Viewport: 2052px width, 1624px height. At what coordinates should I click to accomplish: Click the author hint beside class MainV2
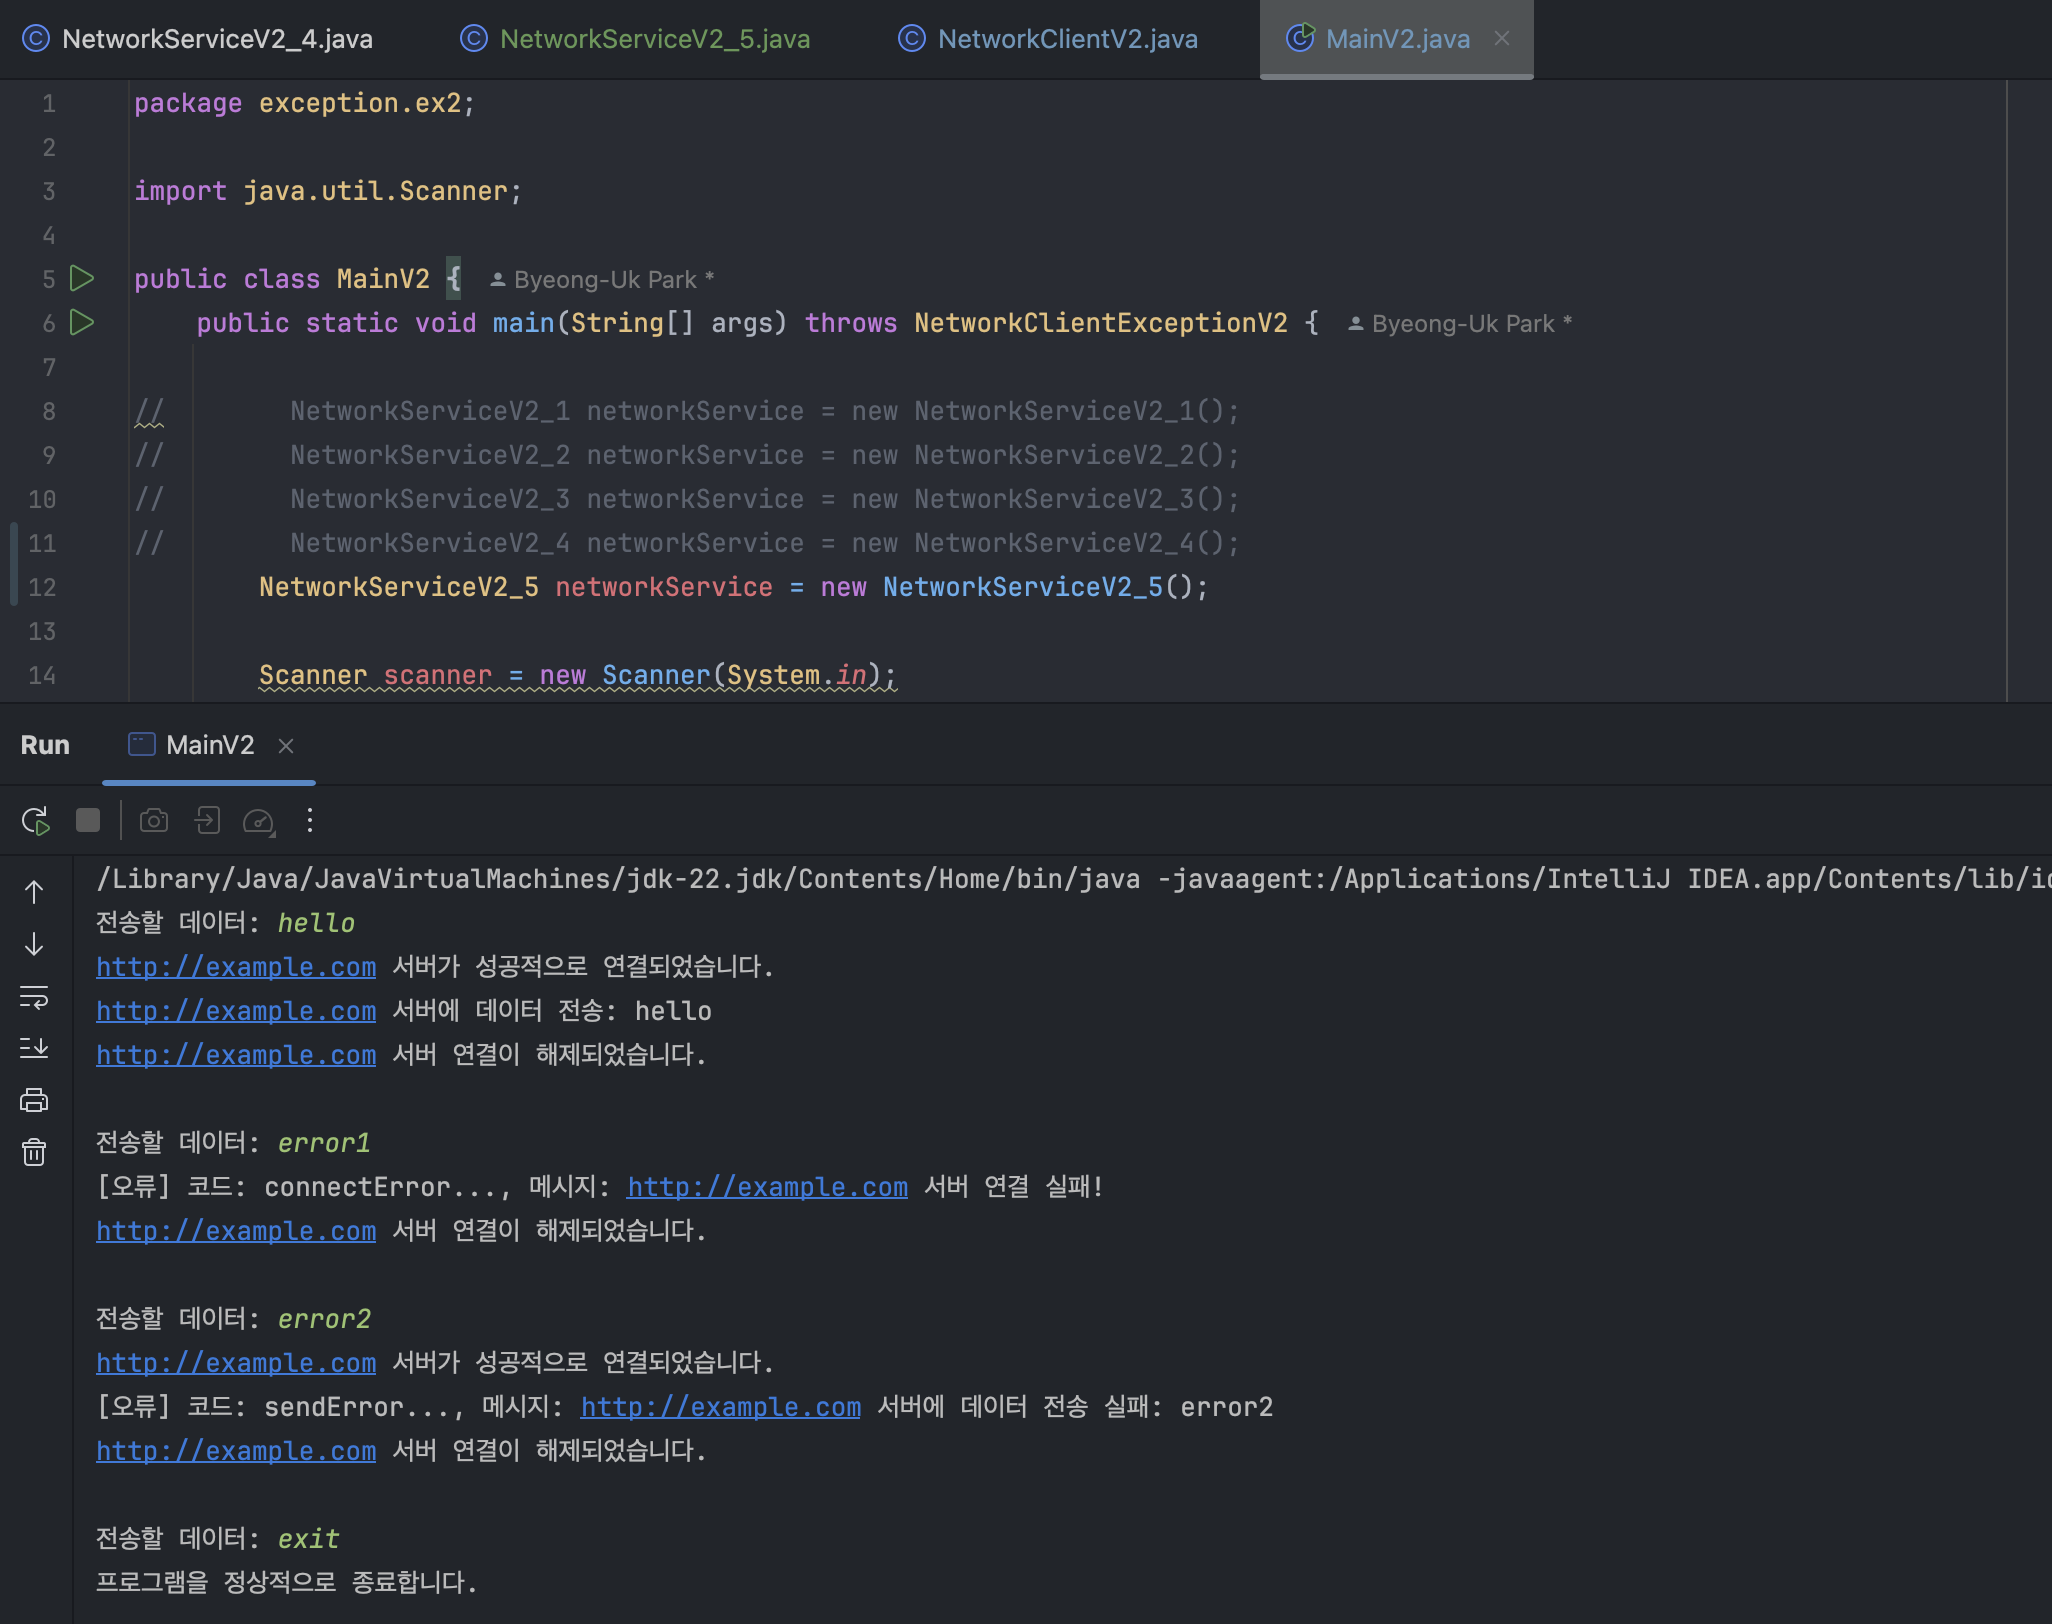(604, 280)
